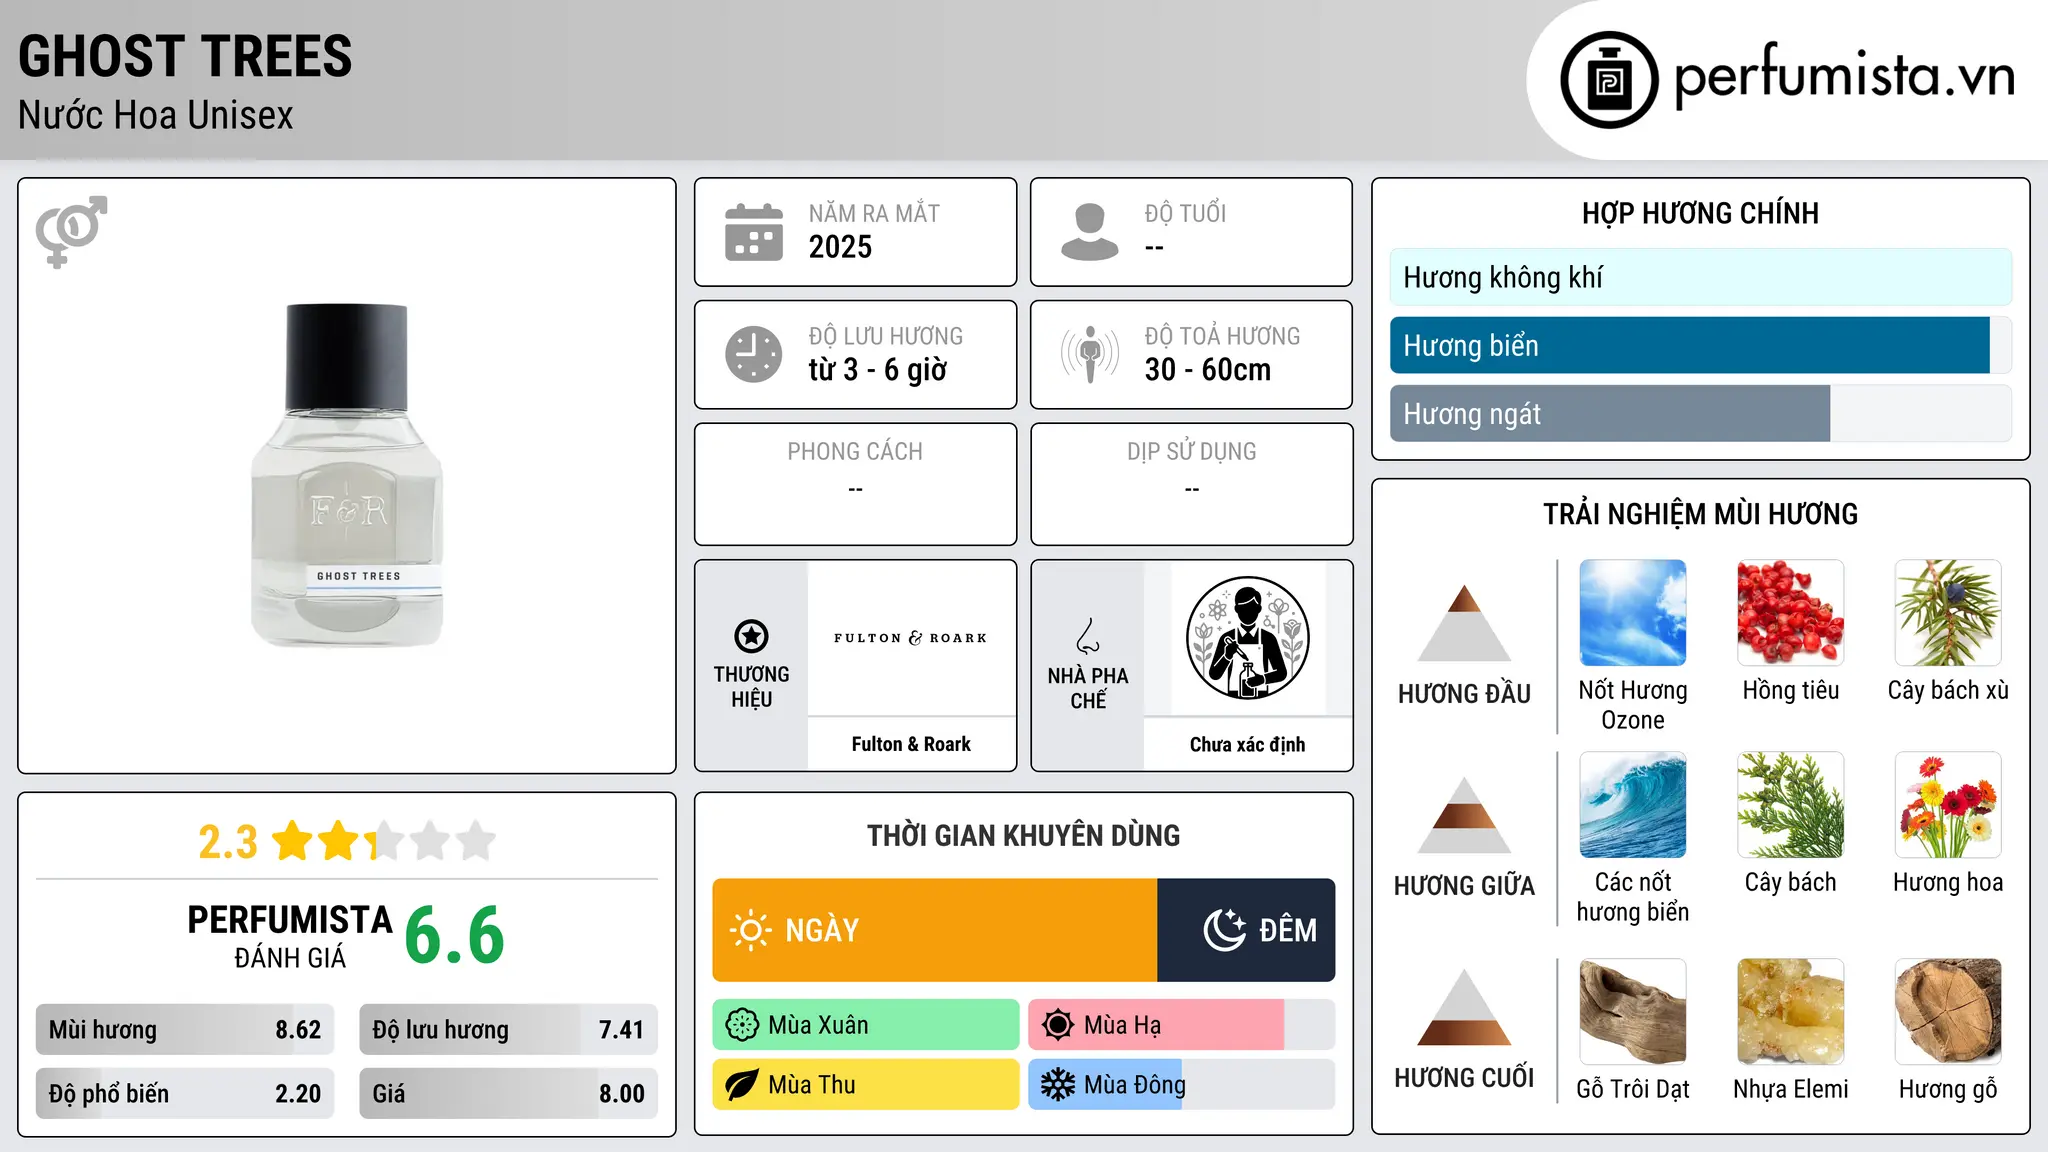This screenshot has height=1152, width=2048.
Task: Select the Cây bách note thumbnail
Action: (1791, 805)
